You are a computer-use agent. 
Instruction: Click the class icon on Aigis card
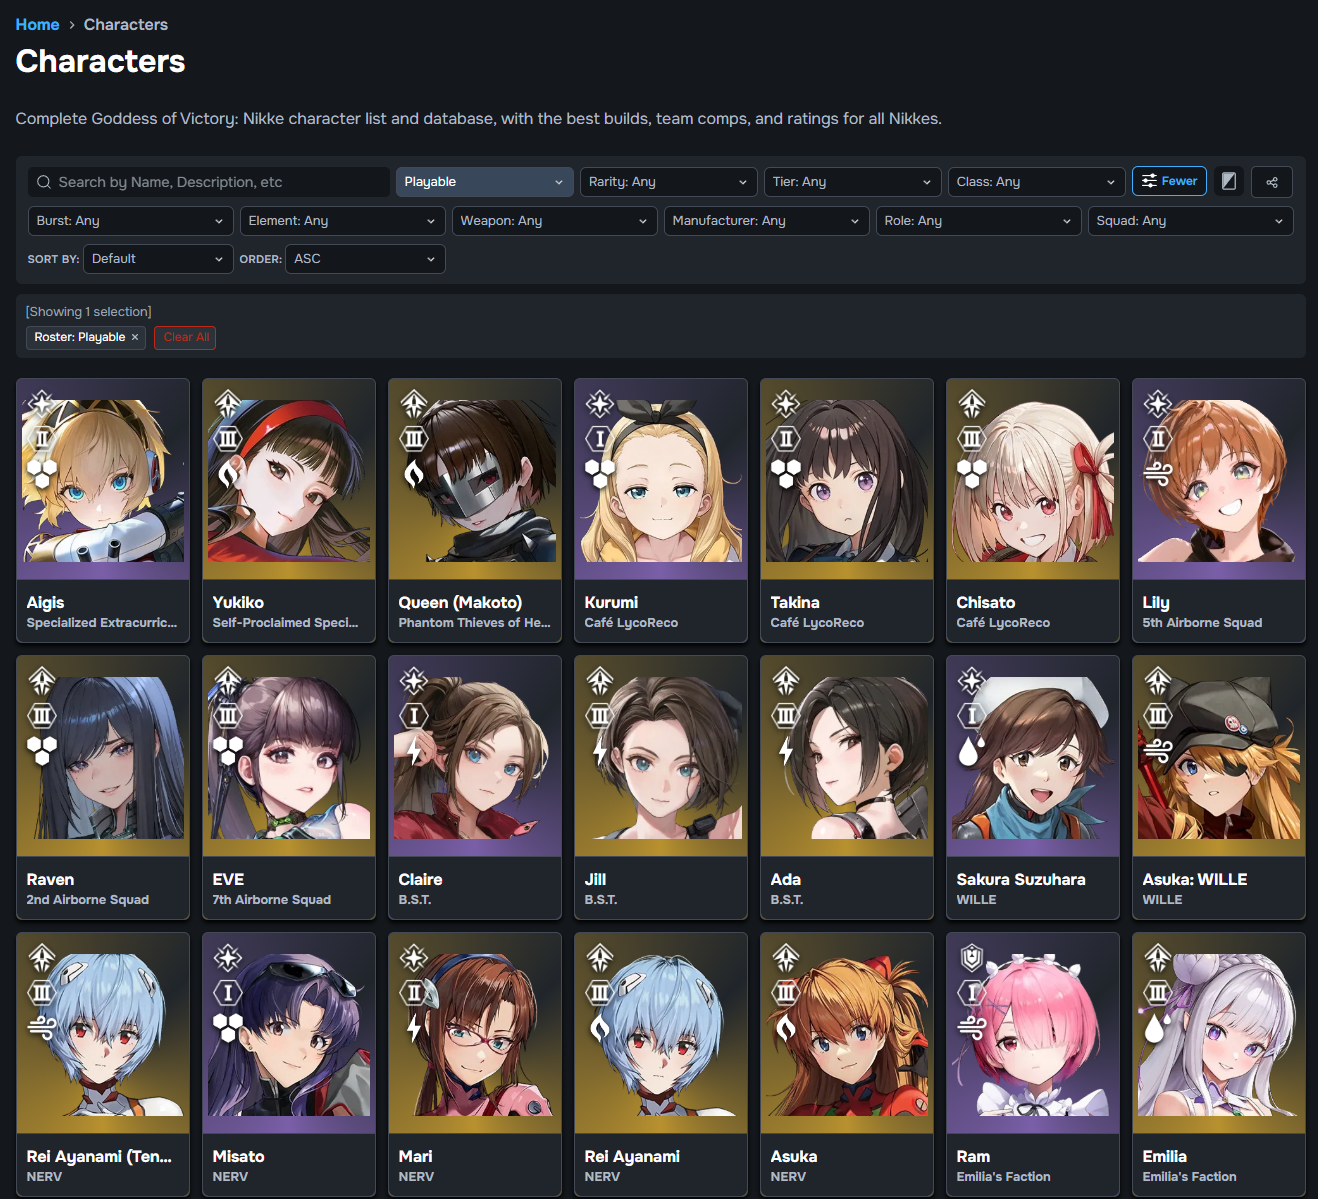coord(42,404)
